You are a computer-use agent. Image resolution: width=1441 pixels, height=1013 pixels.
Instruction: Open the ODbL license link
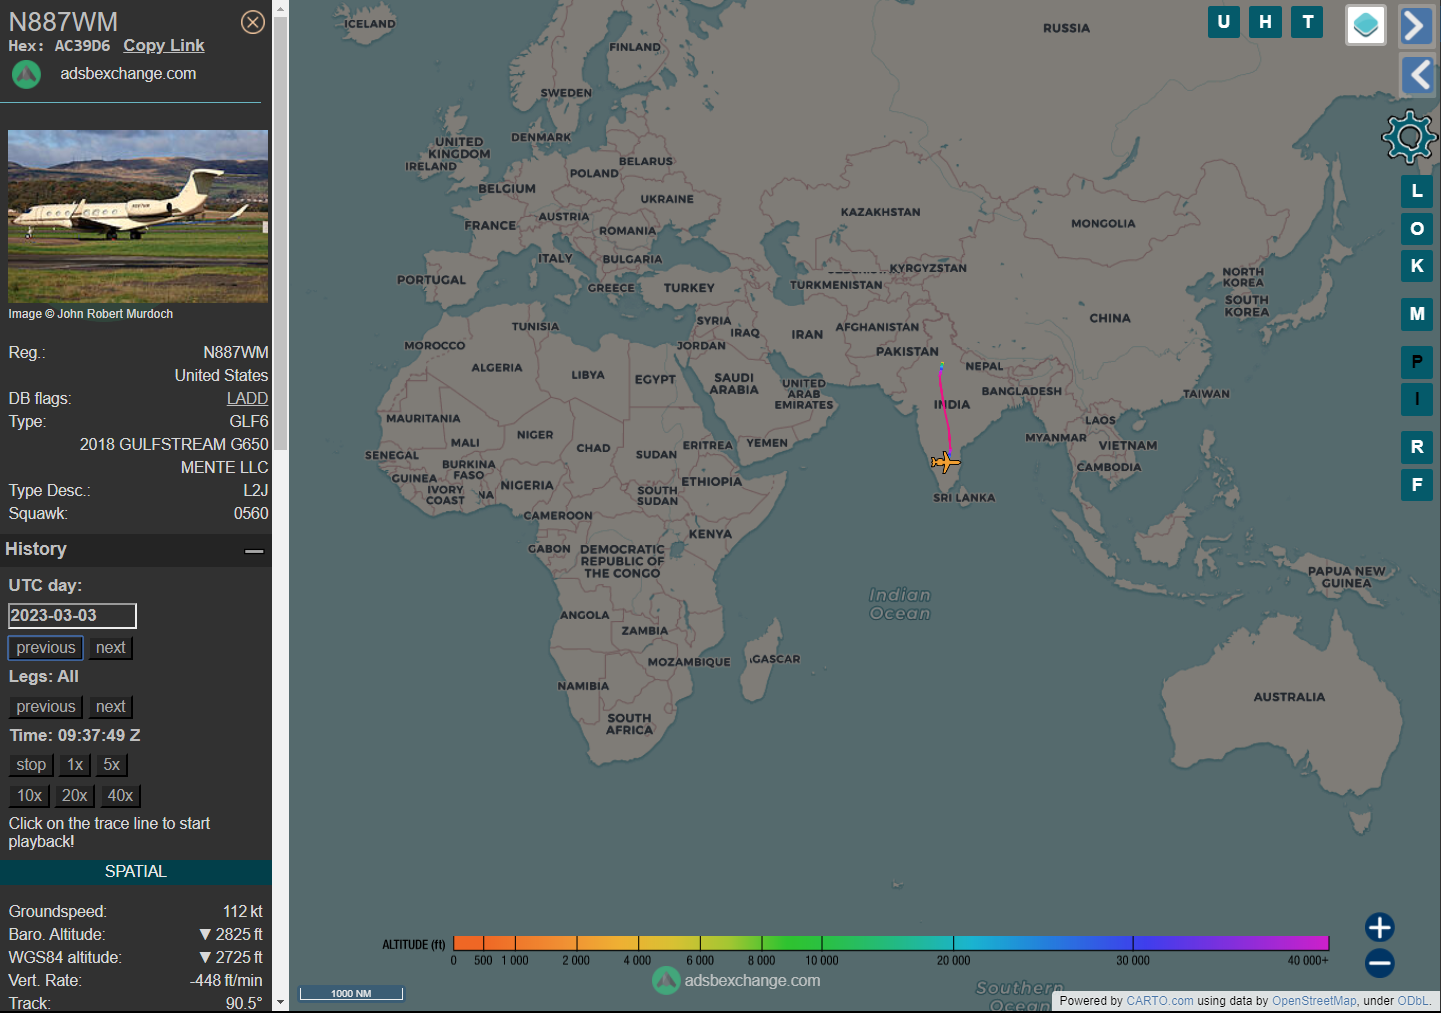[1413, 1001]
